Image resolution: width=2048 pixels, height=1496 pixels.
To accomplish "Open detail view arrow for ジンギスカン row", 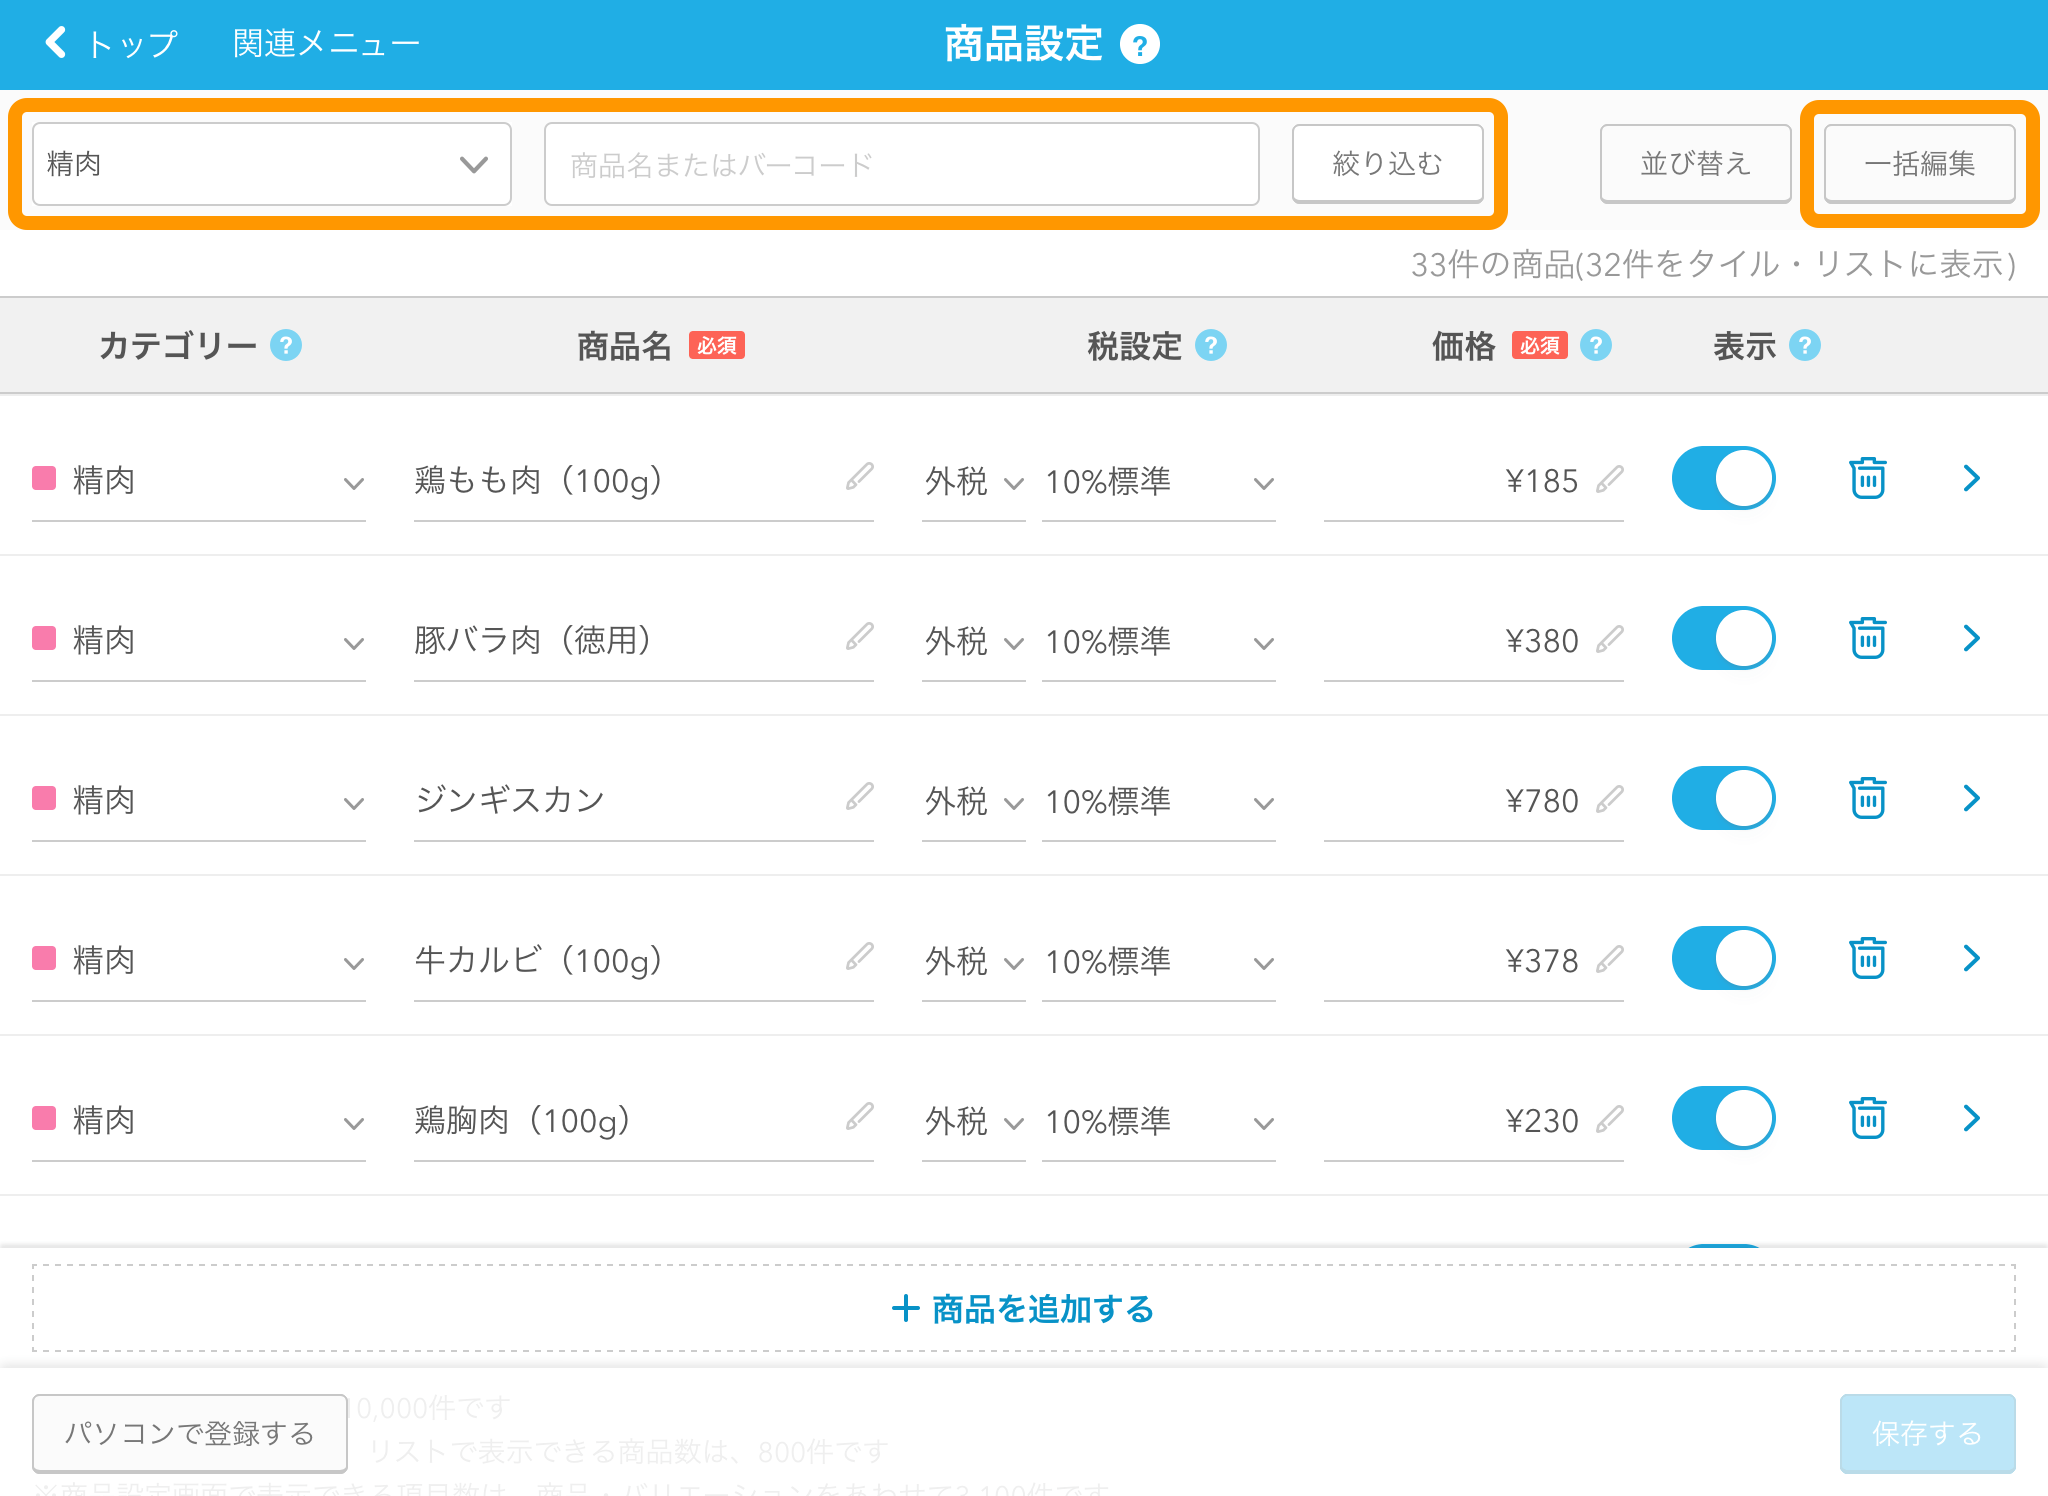I will click(1971, 798).
